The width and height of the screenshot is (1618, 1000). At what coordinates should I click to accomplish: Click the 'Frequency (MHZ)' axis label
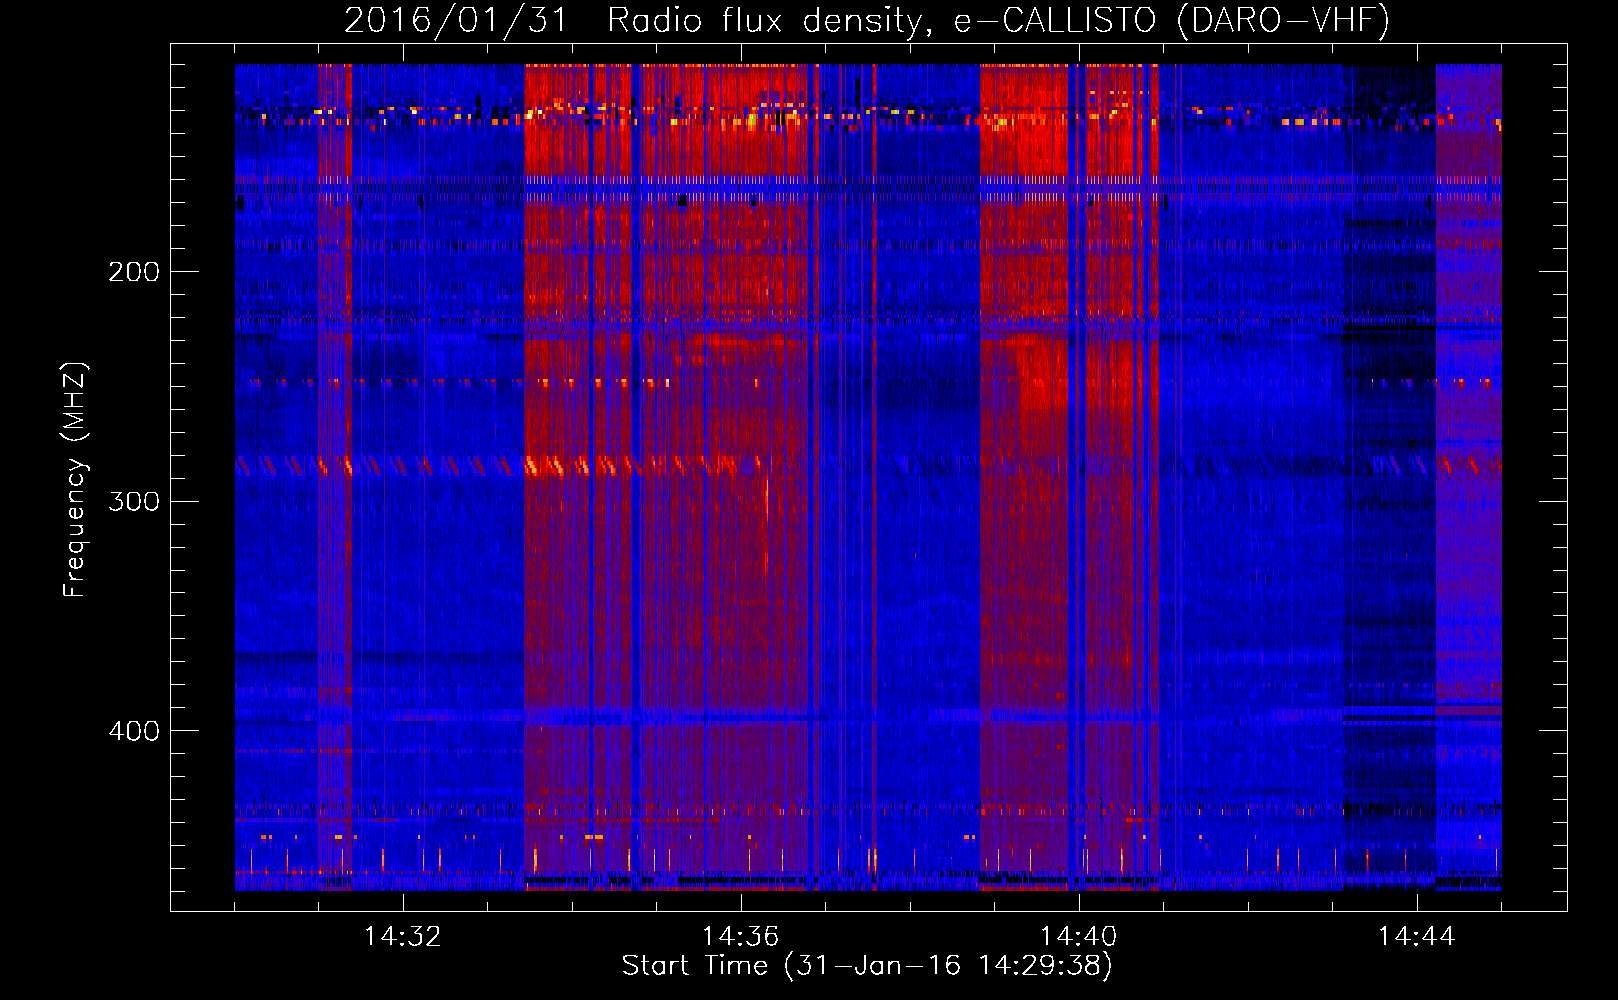pyautogui.click(x=75, y=479)
